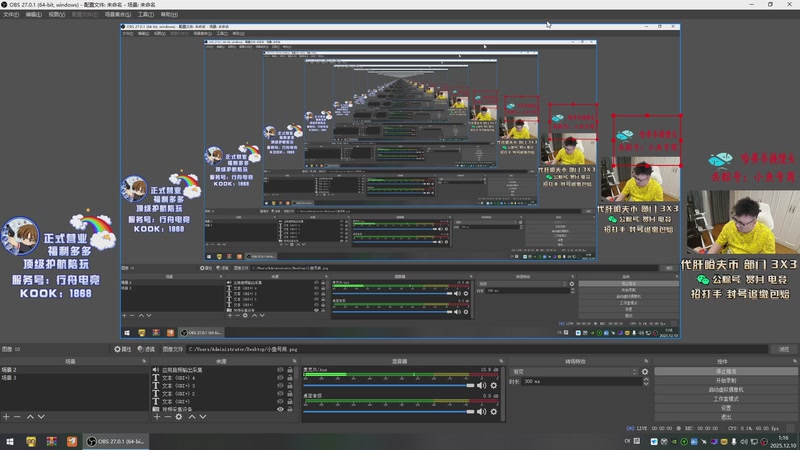
Task: Toggle visibility eye of 文本 (GDI+) 3
Action: click(280, 386)
